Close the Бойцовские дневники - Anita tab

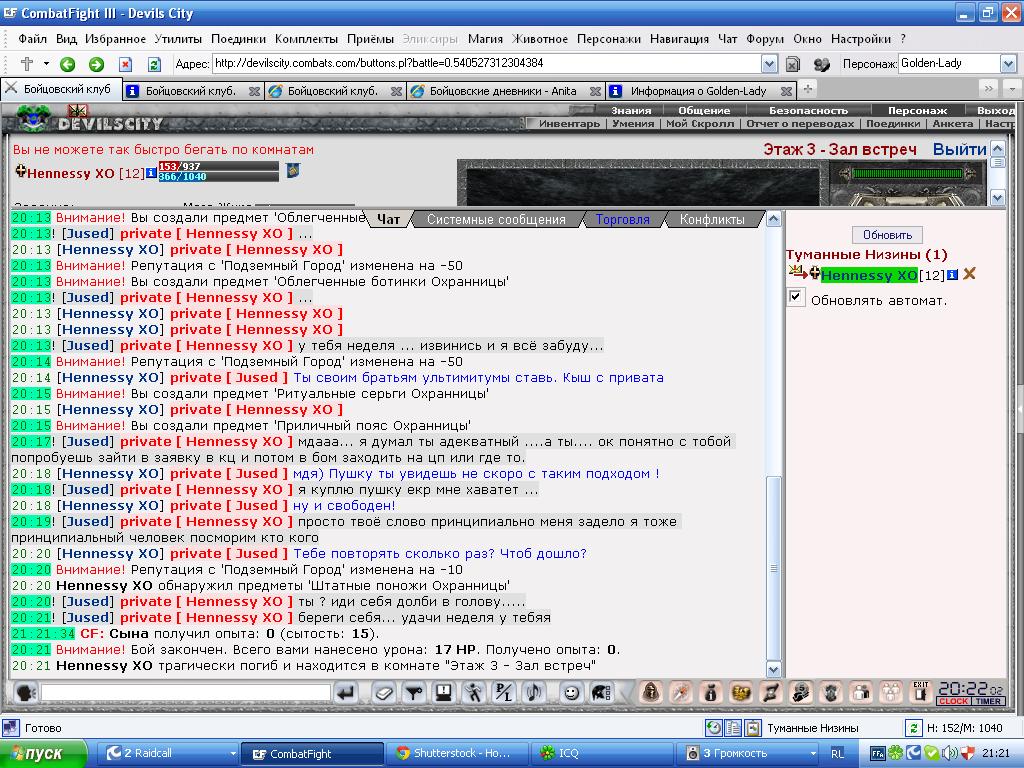[595, 91]
